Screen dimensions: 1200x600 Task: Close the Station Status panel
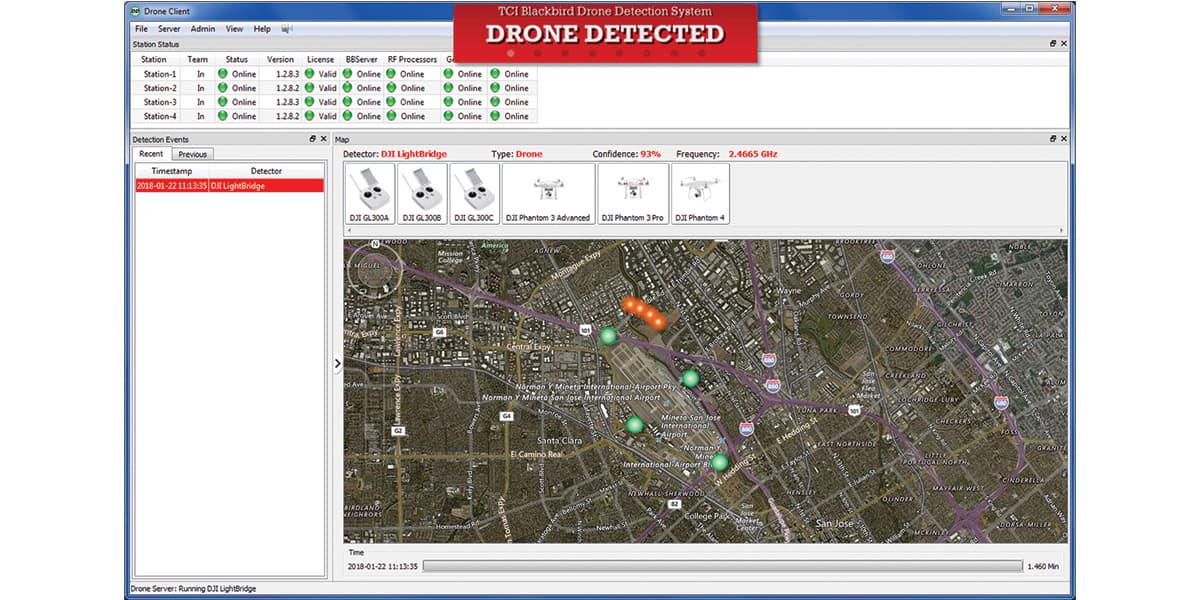click(1063, 44)
